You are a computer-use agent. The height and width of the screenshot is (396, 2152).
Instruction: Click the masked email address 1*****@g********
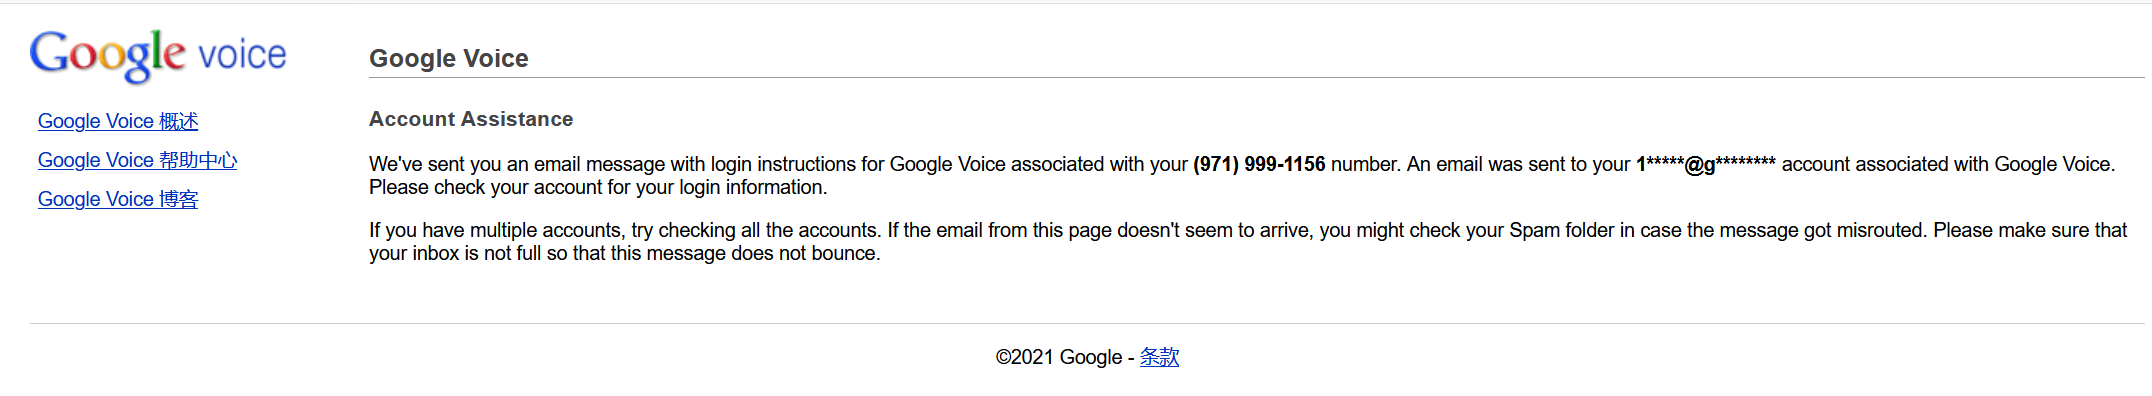1706,164
